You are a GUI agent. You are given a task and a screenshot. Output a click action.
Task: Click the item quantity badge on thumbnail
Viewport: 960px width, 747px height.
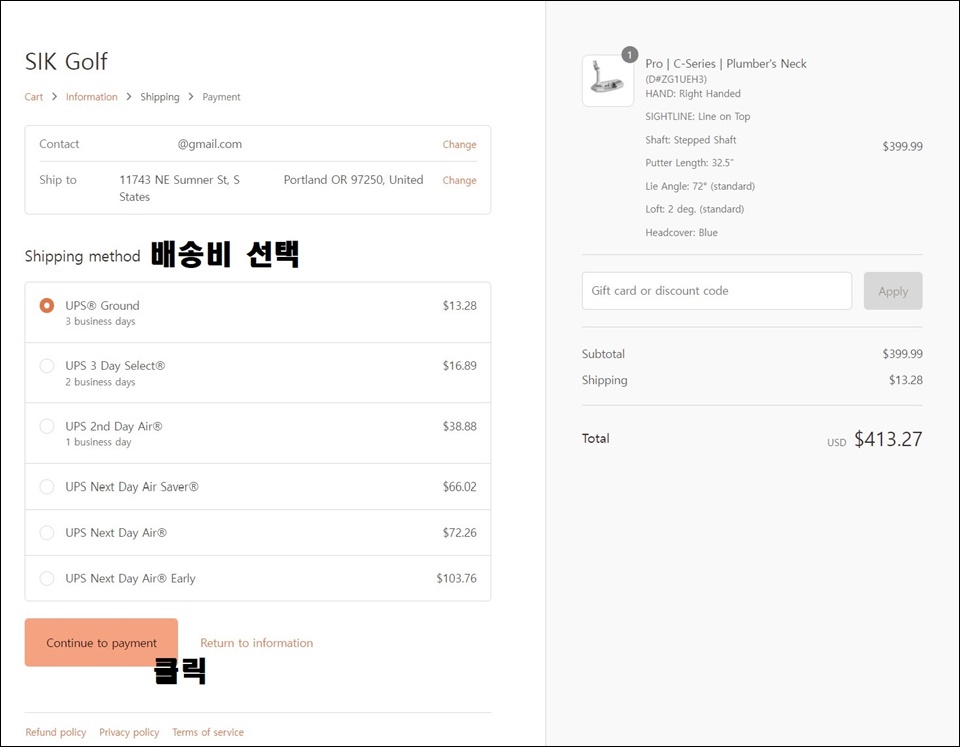tap(629, 55)
